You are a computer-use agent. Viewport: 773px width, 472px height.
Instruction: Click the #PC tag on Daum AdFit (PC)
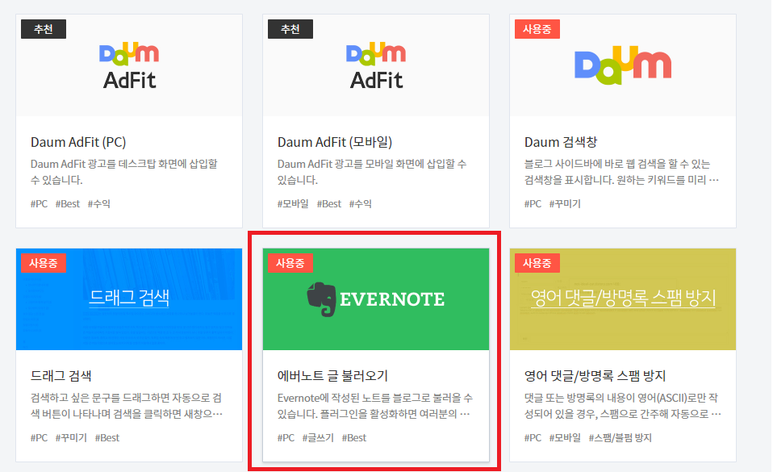39,204
